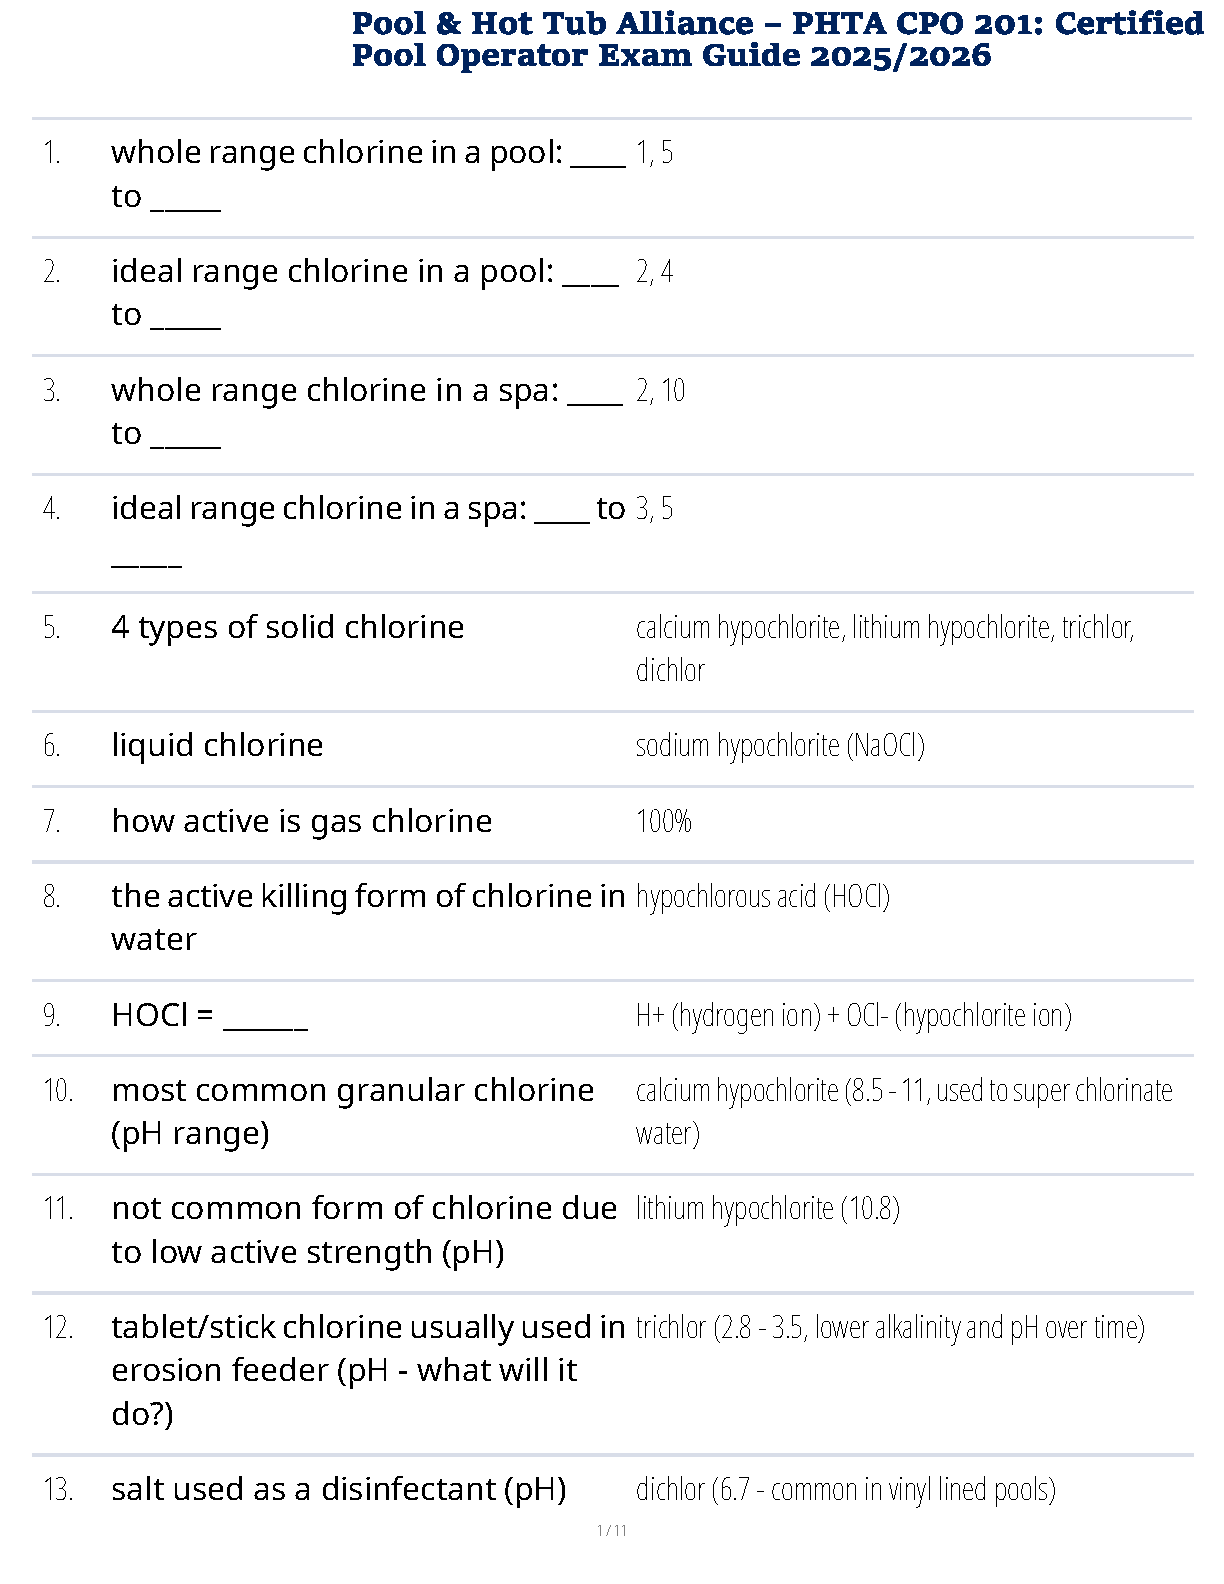Screen dimensions: 1224x1584
Task: Click the '100%' gas chlorine answer
Action: [663, 822]
